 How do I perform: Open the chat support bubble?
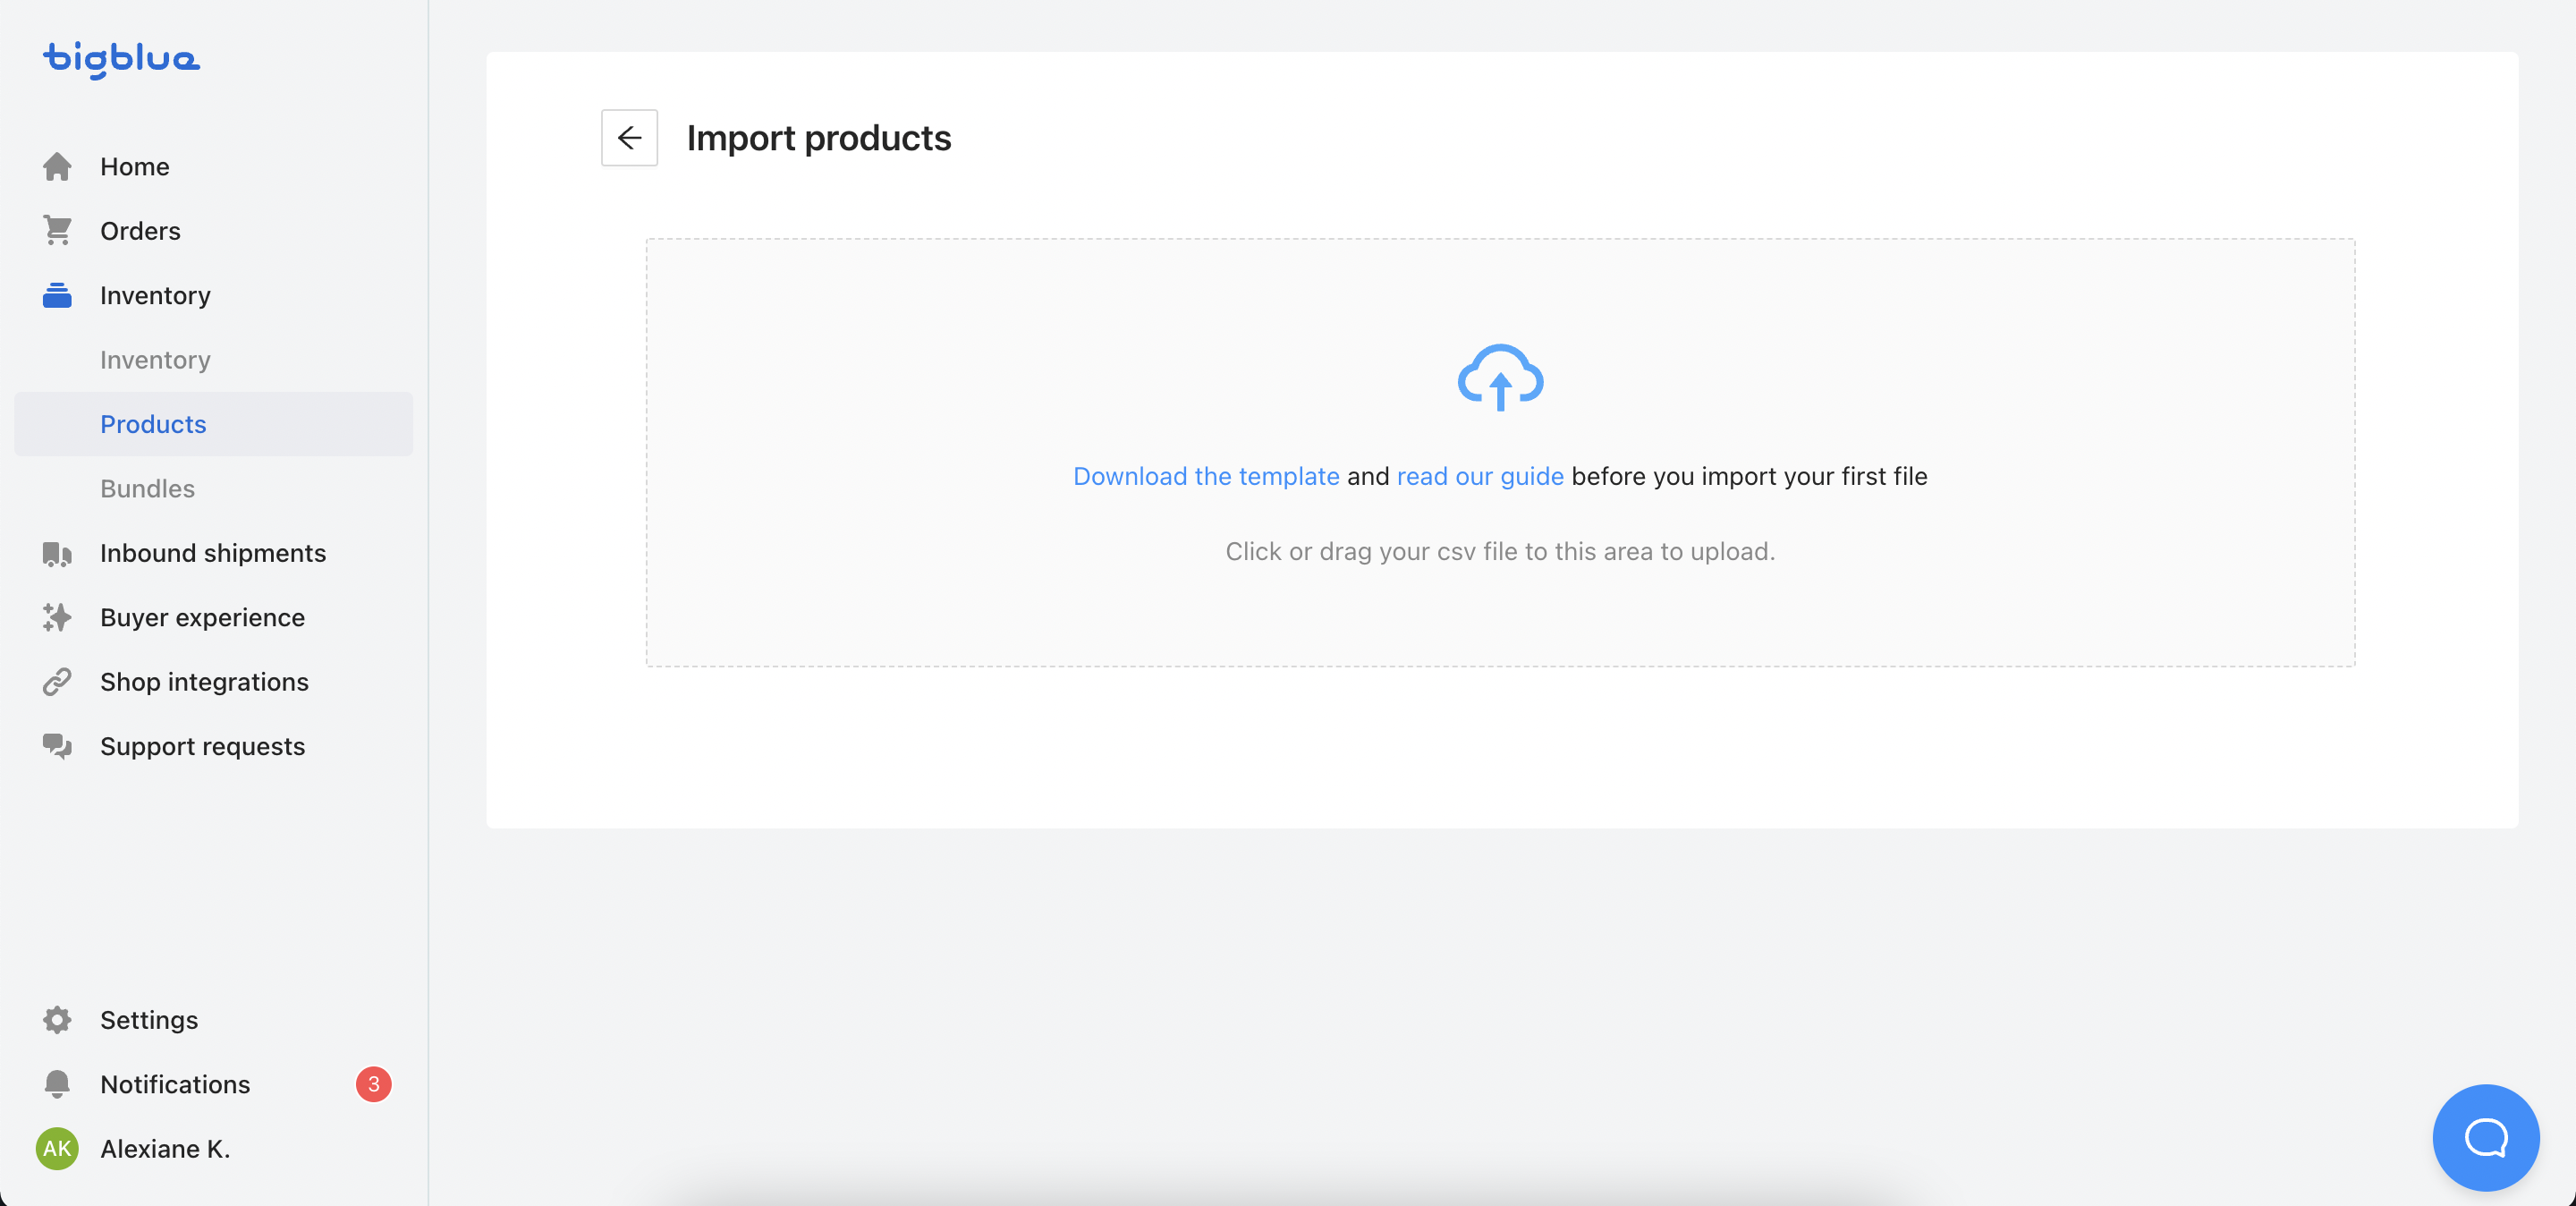point(2485,1137)
